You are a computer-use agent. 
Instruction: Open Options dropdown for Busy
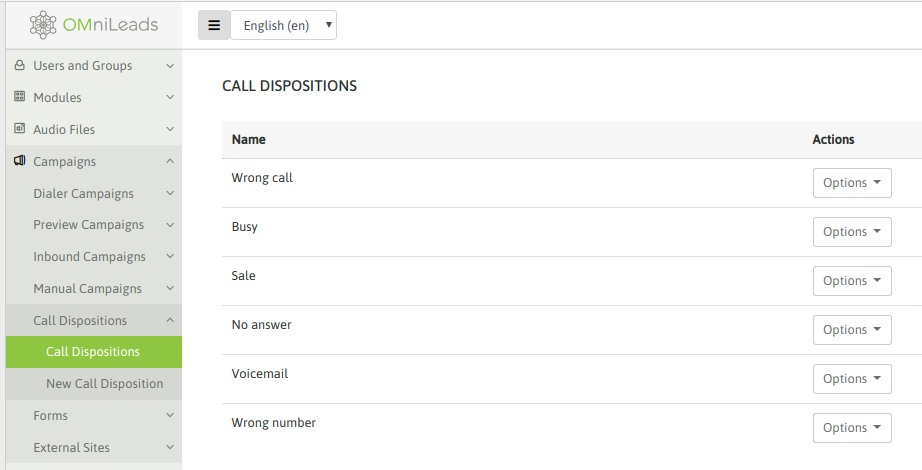(852, 232)
